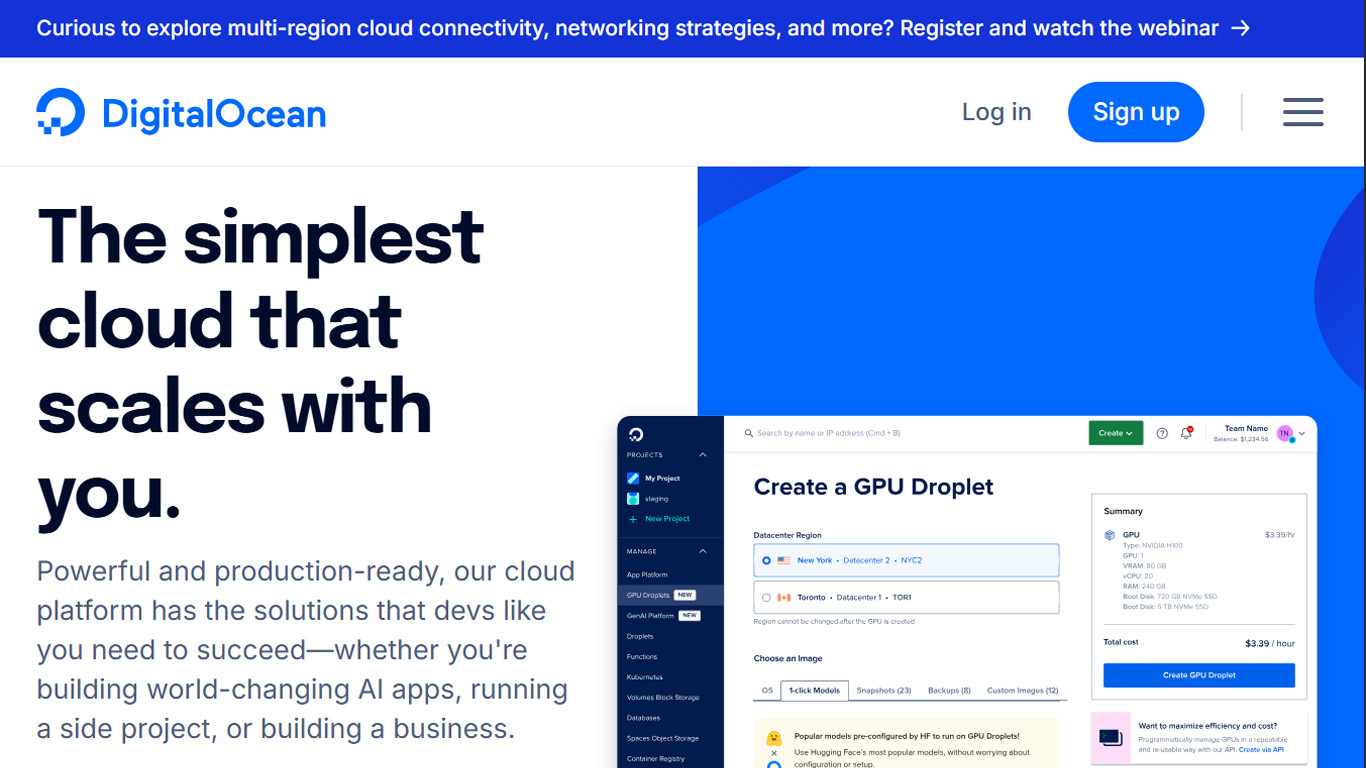Click the TN team avatar
Viewport: 1366px width, 768px height.
tap(1285, 433)
